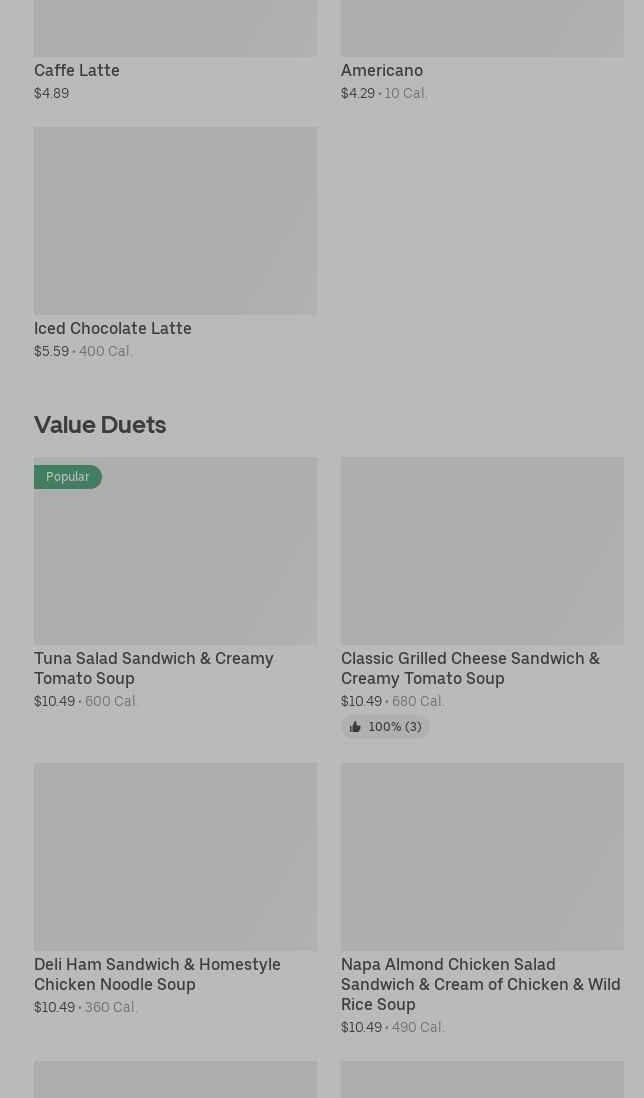Select the Classic Grilled Cheese Sandwich title
Viewport: 644px width, 1098px height.
(470, 668)
